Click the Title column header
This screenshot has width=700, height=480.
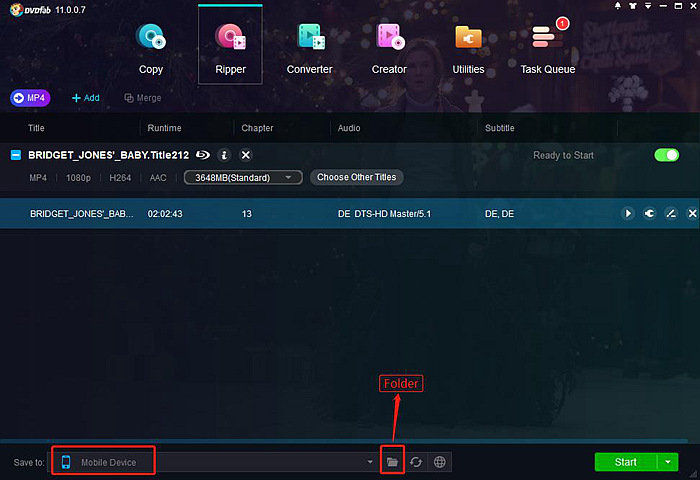click(x=36, y=128)
